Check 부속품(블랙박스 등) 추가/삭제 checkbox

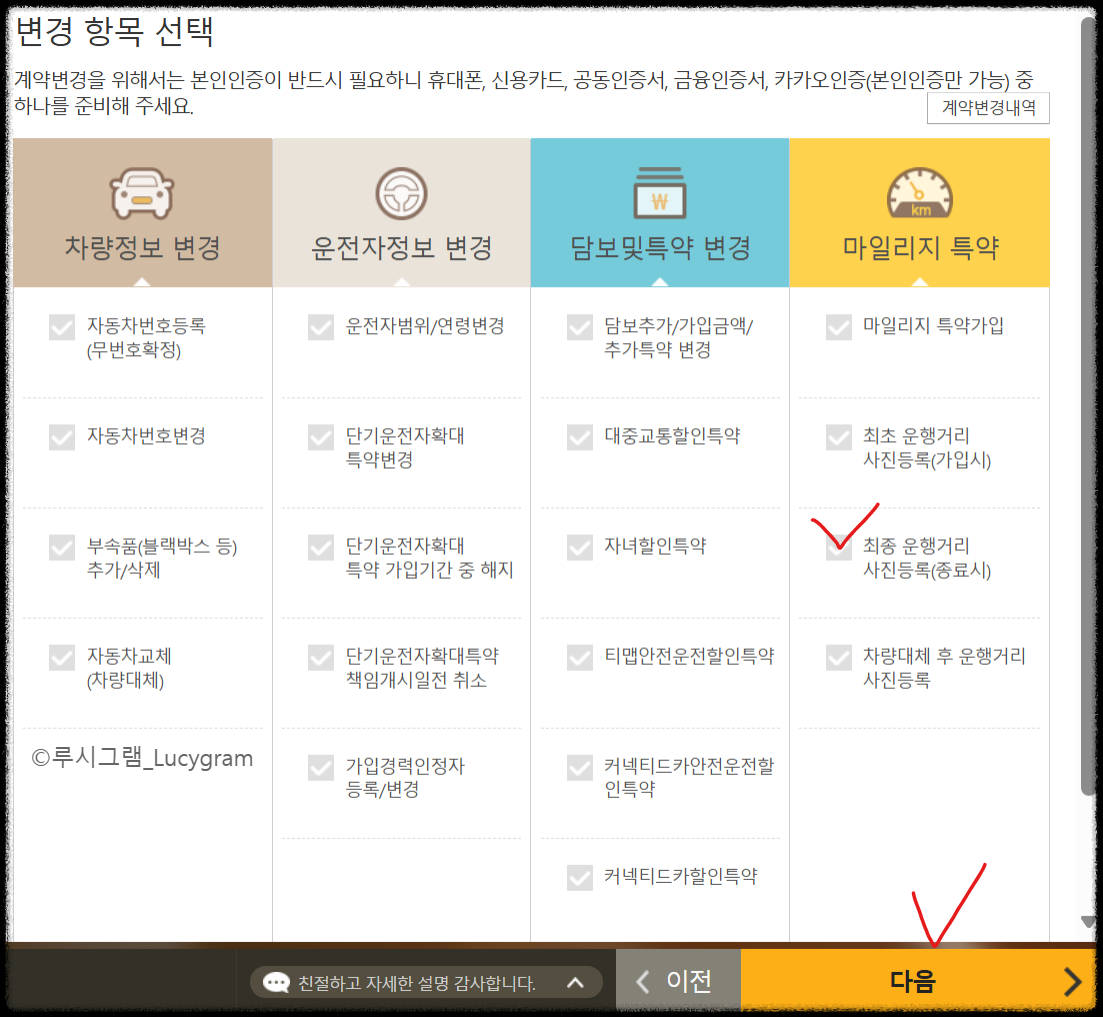pos(62,547)
